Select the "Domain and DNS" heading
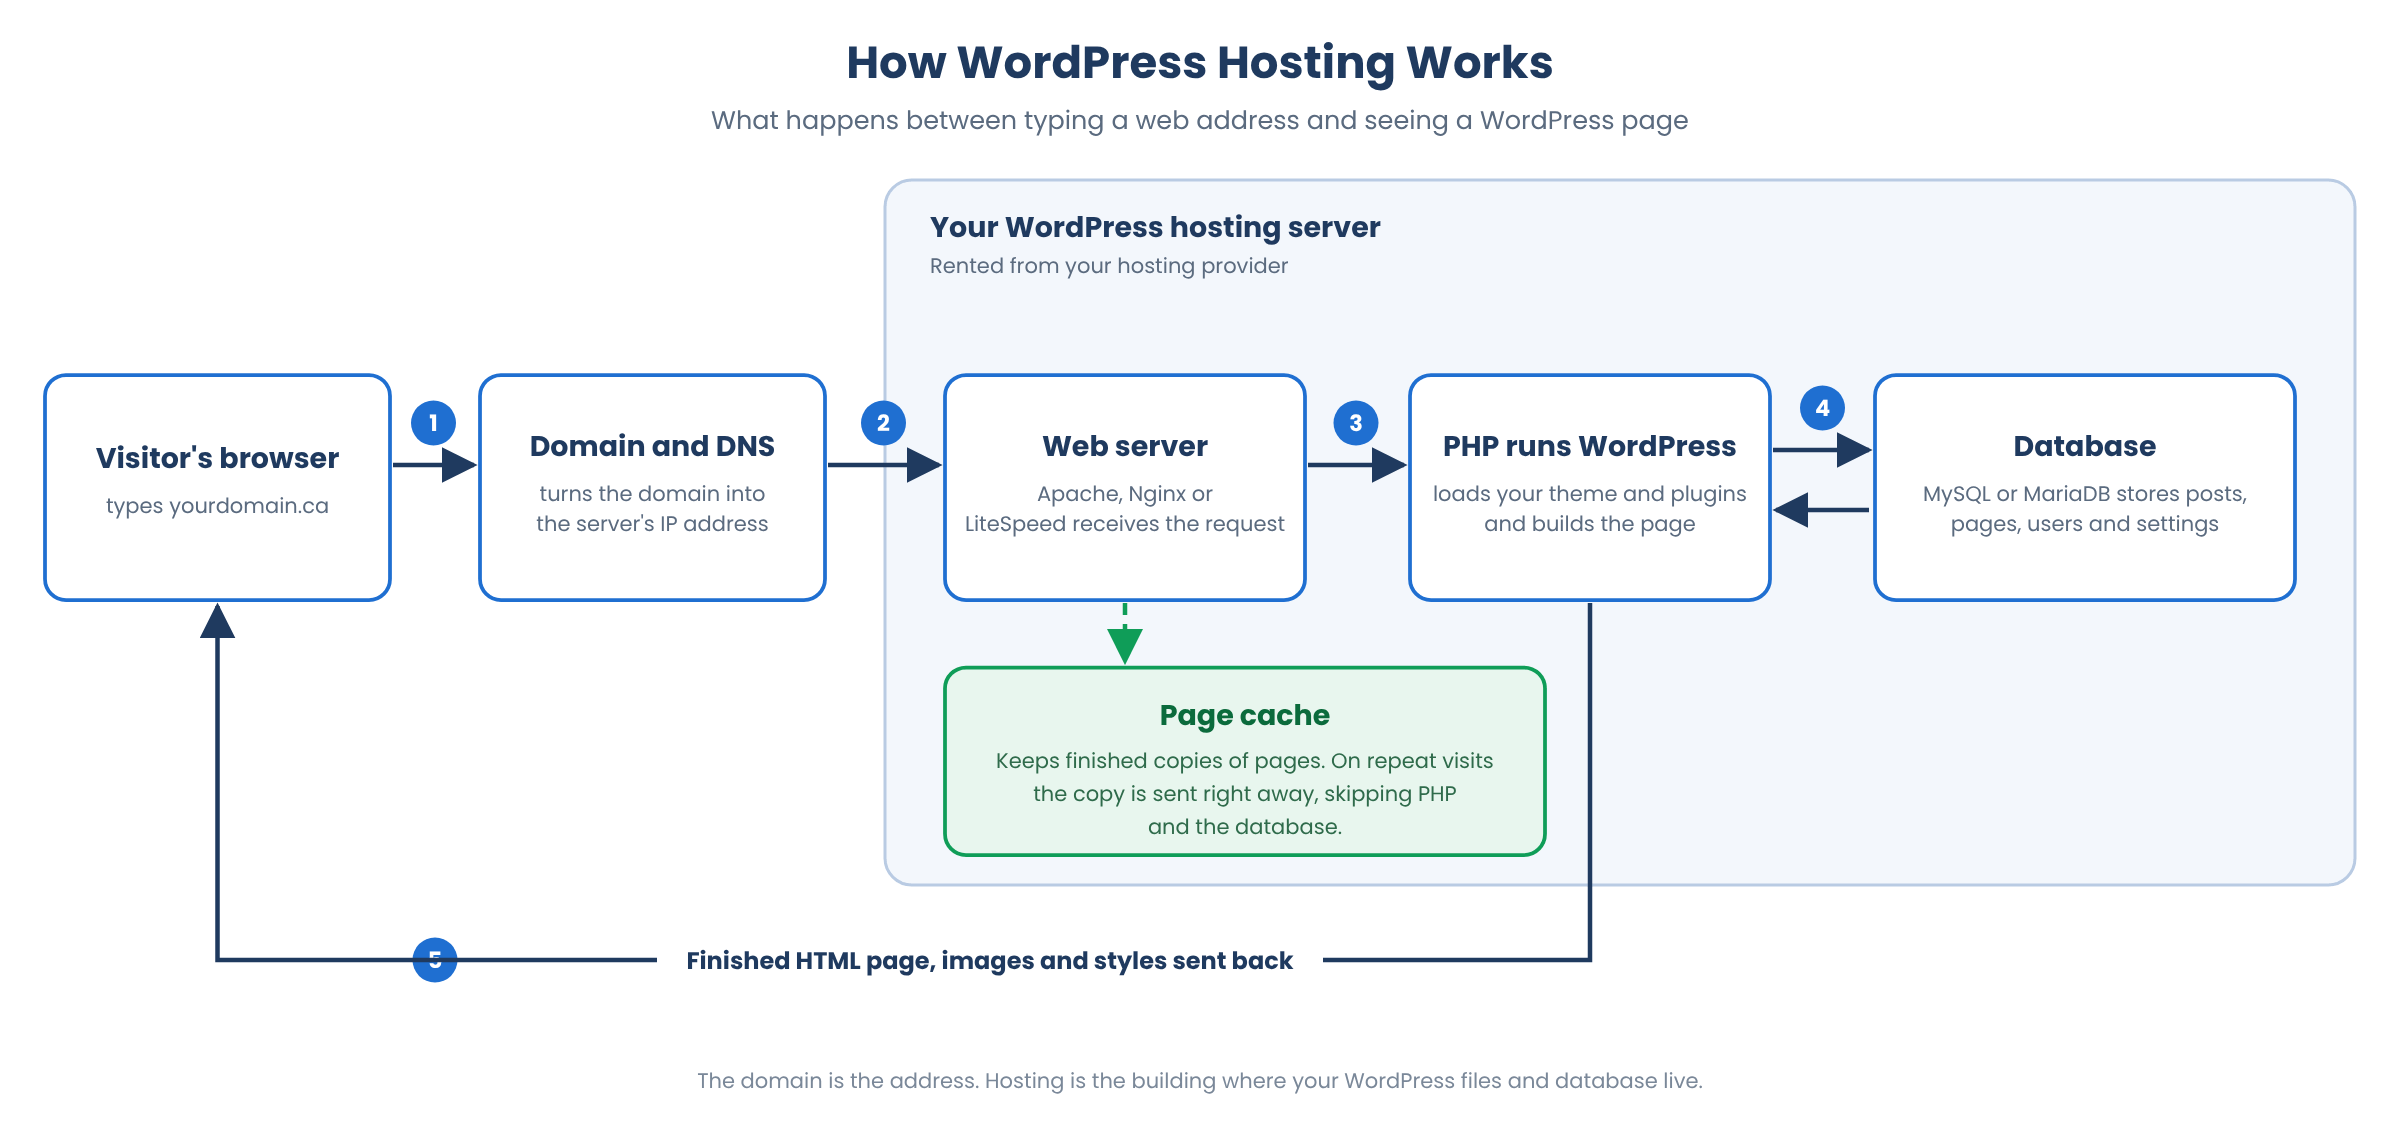 point(652,446)
